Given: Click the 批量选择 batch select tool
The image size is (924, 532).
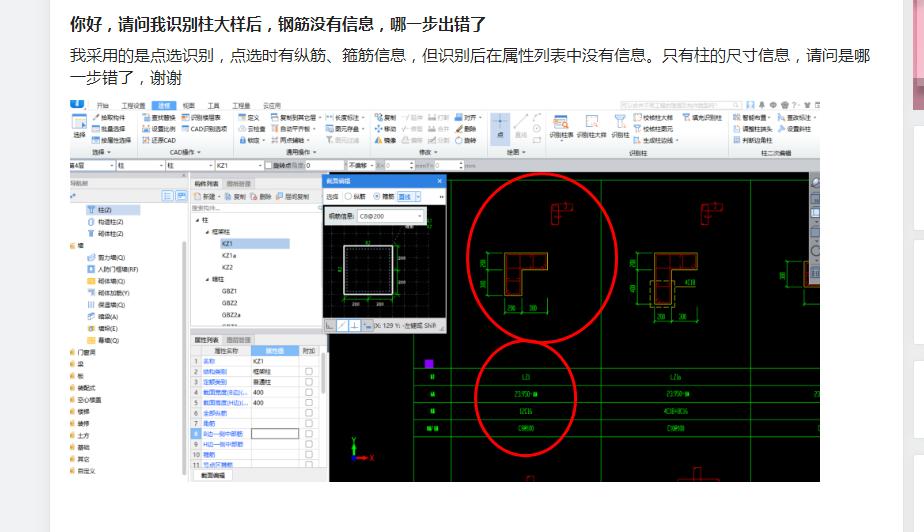Looking at the screenshot, I should point(108,129).
